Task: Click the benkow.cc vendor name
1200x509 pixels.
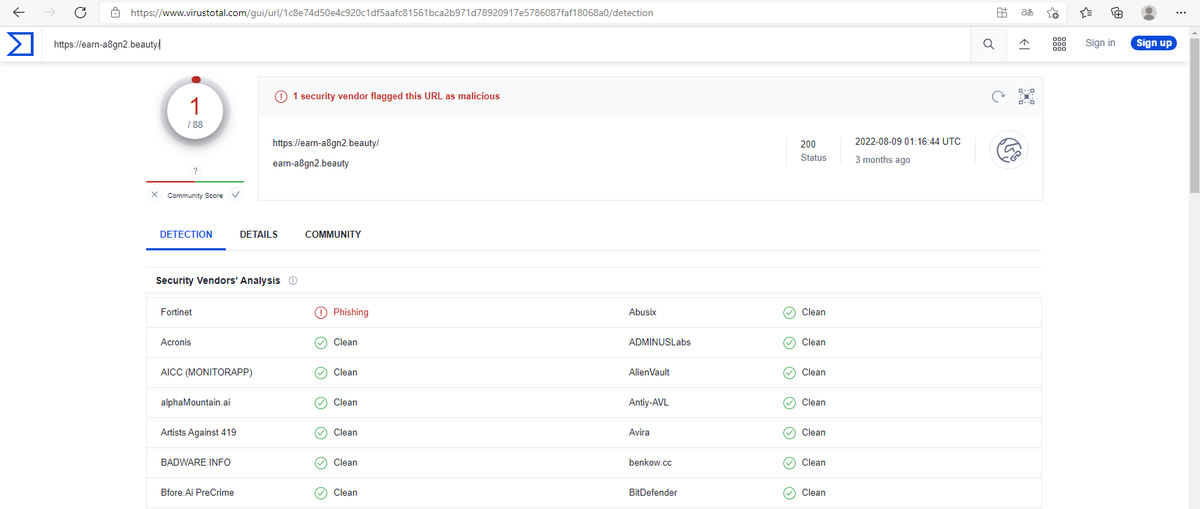Action: pos(650,462)
